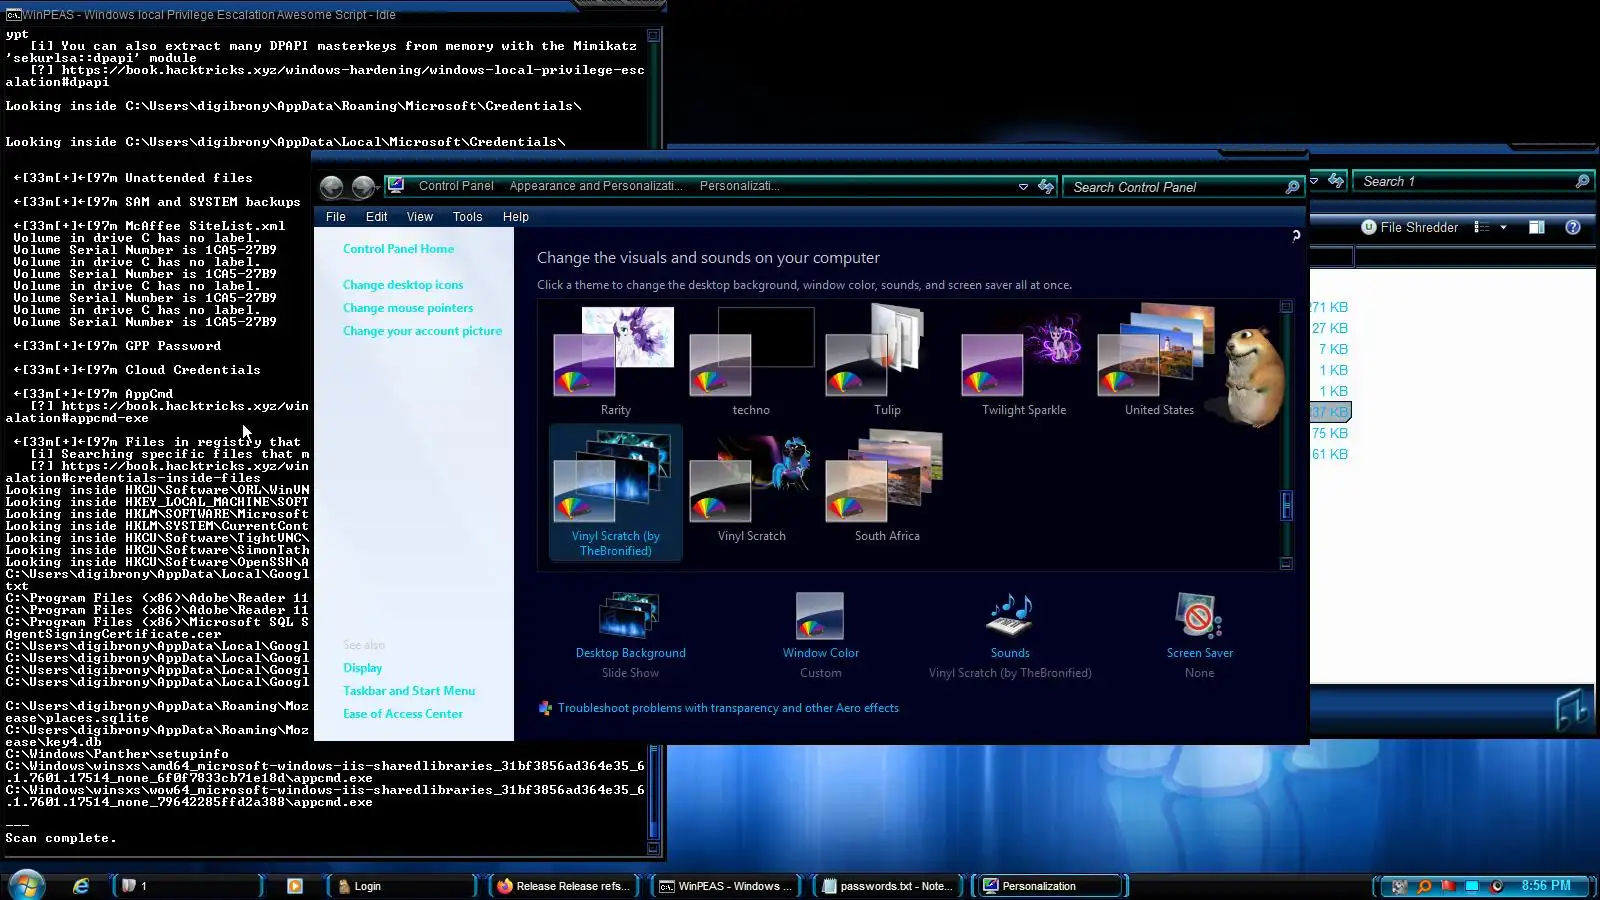Click the blue monitor network tray icon

click(1472, 886)
